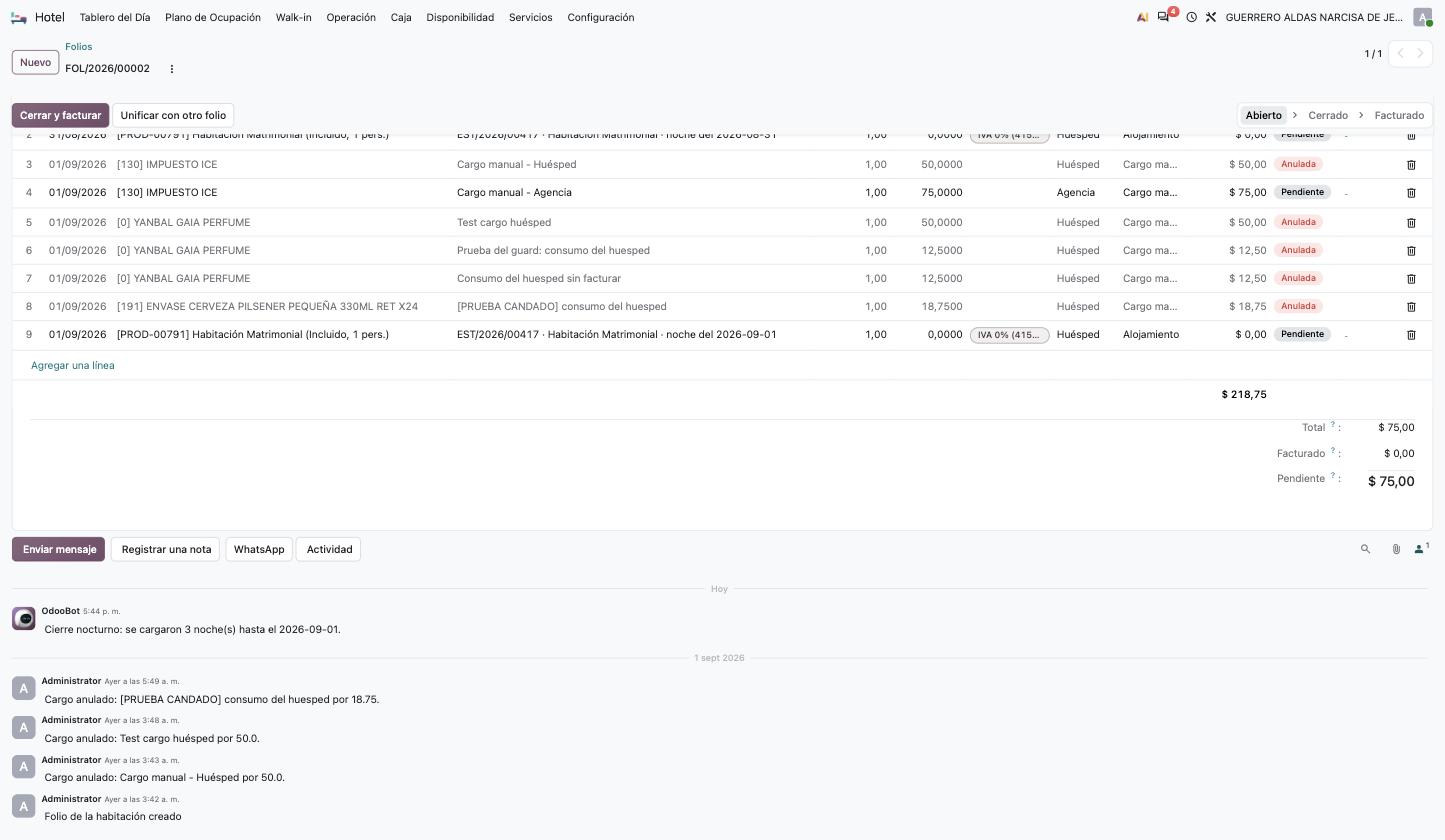Open the Walk-in menu
Screen dimensions: 1445x840
pos(293,17)
